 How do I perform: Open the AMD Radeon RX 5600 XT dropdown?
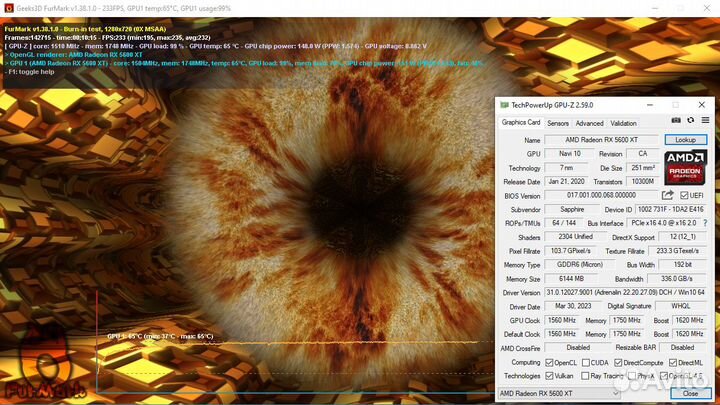pos(558,394)
